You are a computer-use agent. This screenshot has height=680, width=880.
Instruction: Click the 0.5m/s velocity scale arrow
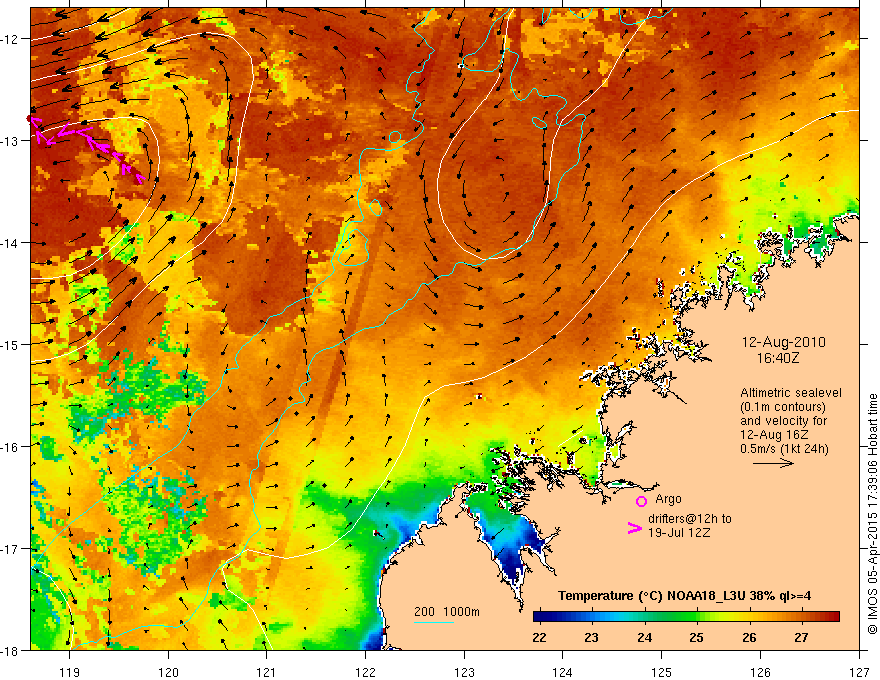773,463
